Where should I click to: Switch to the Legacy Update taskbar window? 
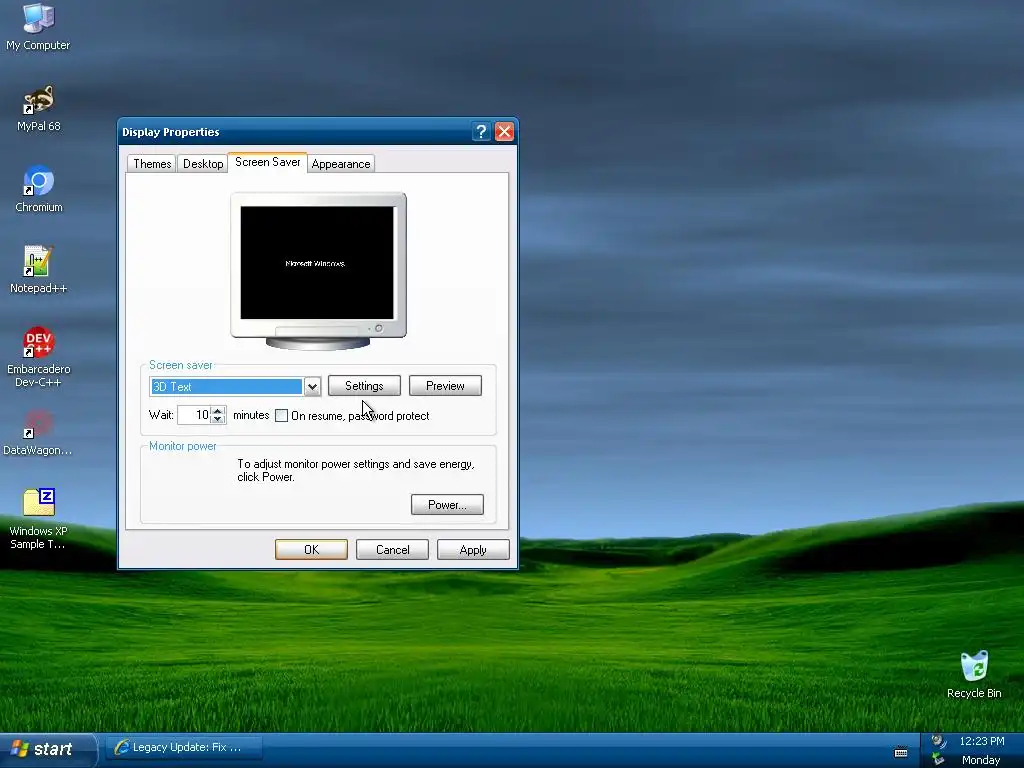184,747
